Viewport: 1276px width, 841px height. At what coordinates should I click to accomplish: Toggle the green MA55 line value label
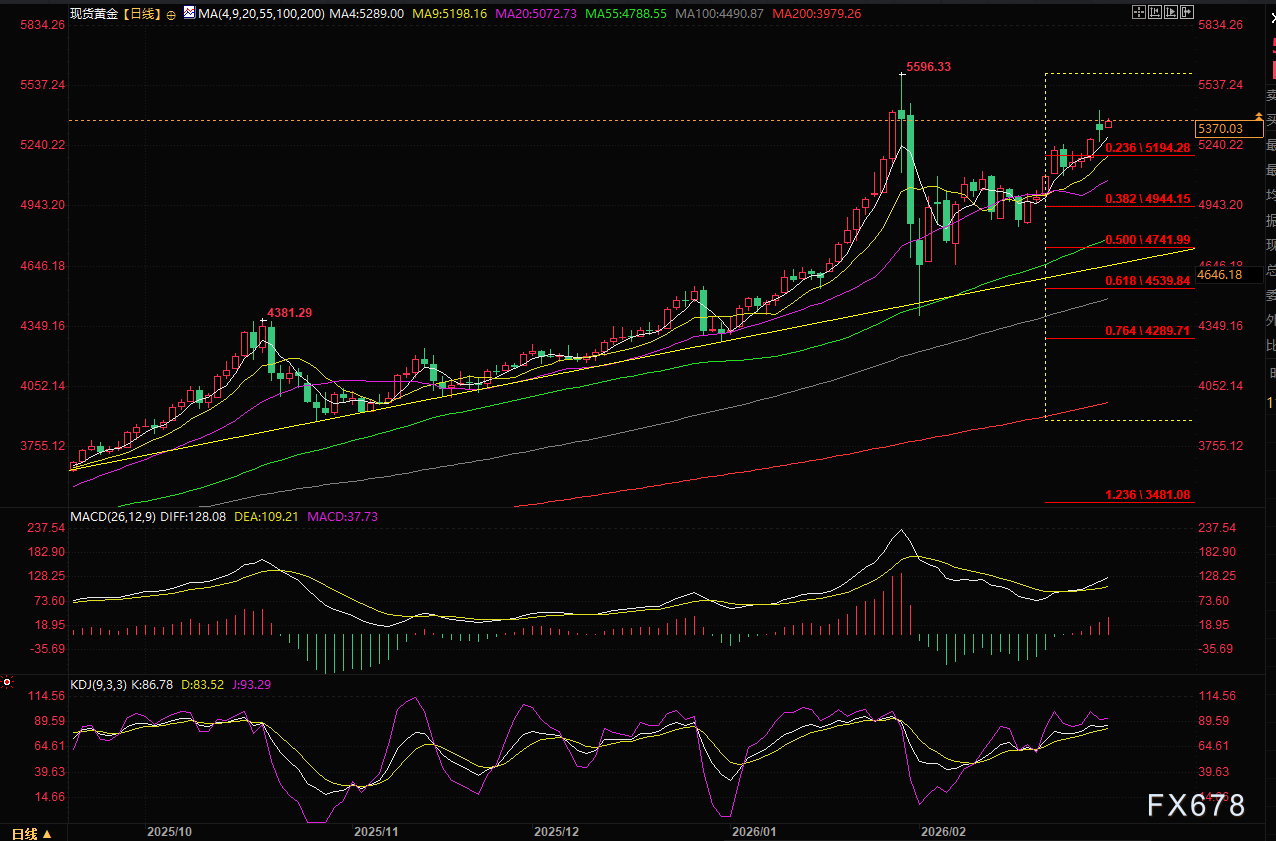(x=626, y=14)
